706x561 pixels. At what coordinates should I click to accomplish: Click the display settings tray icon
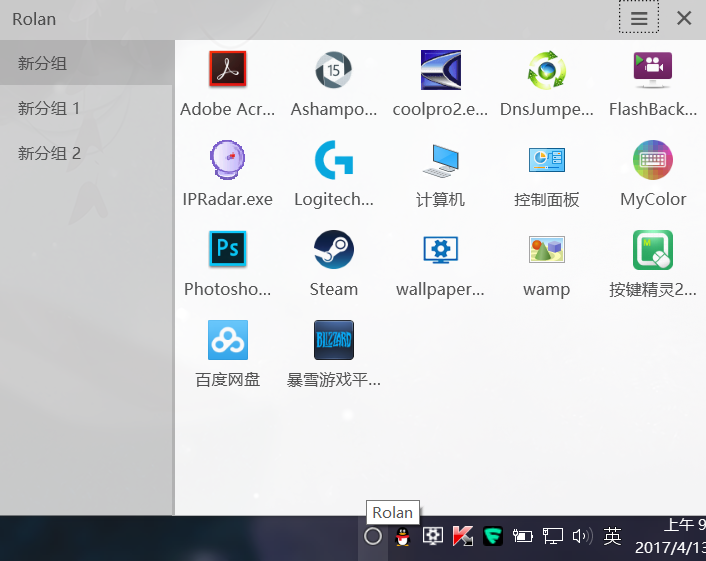(433, 536)
